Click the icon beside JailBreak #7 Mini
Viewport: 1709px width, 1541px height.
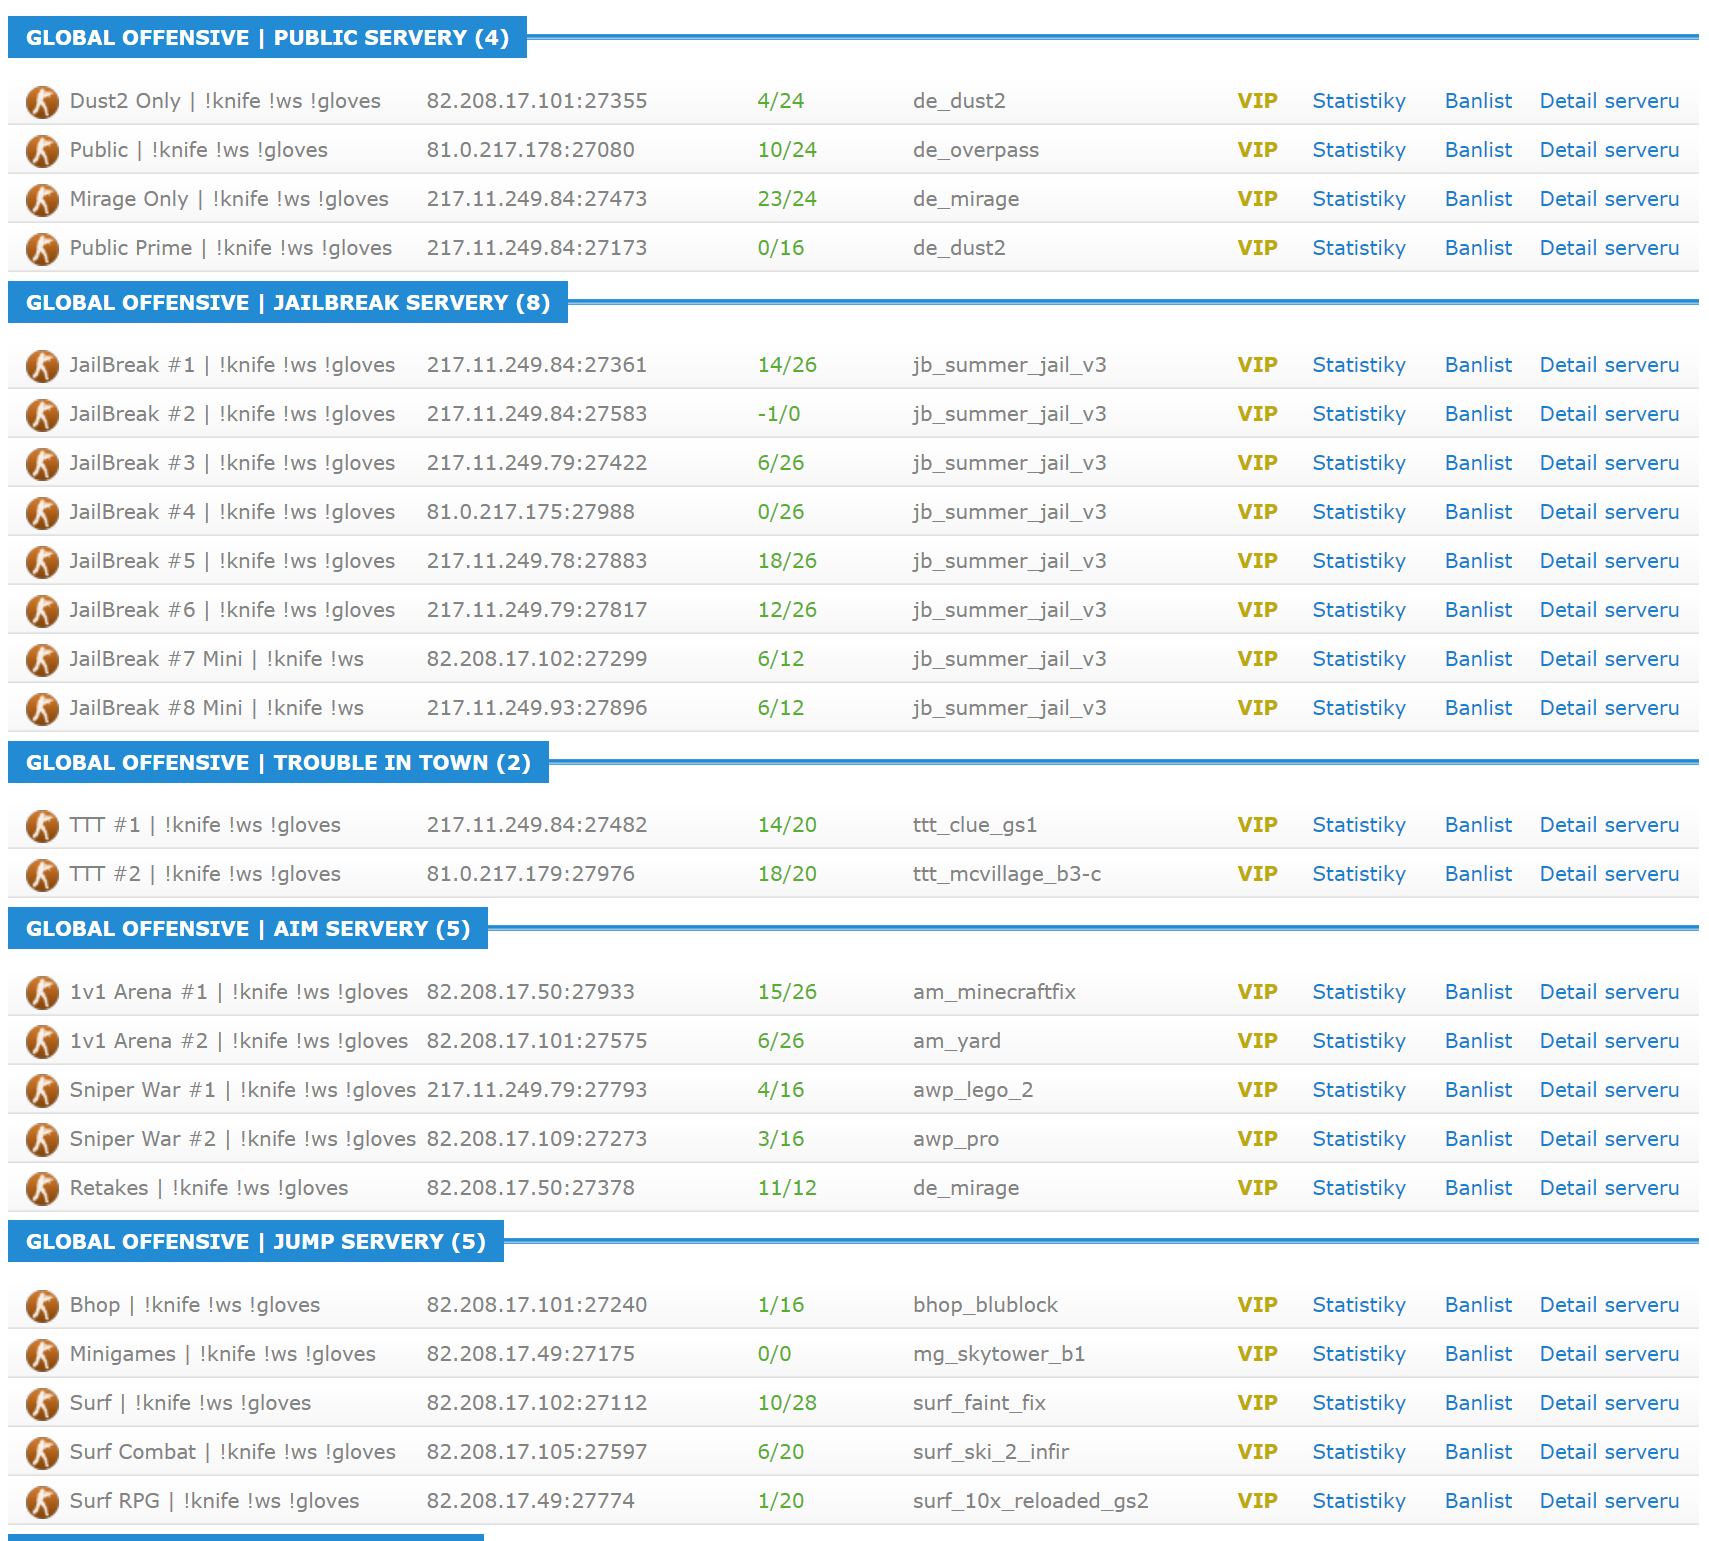tap(42, 660)
